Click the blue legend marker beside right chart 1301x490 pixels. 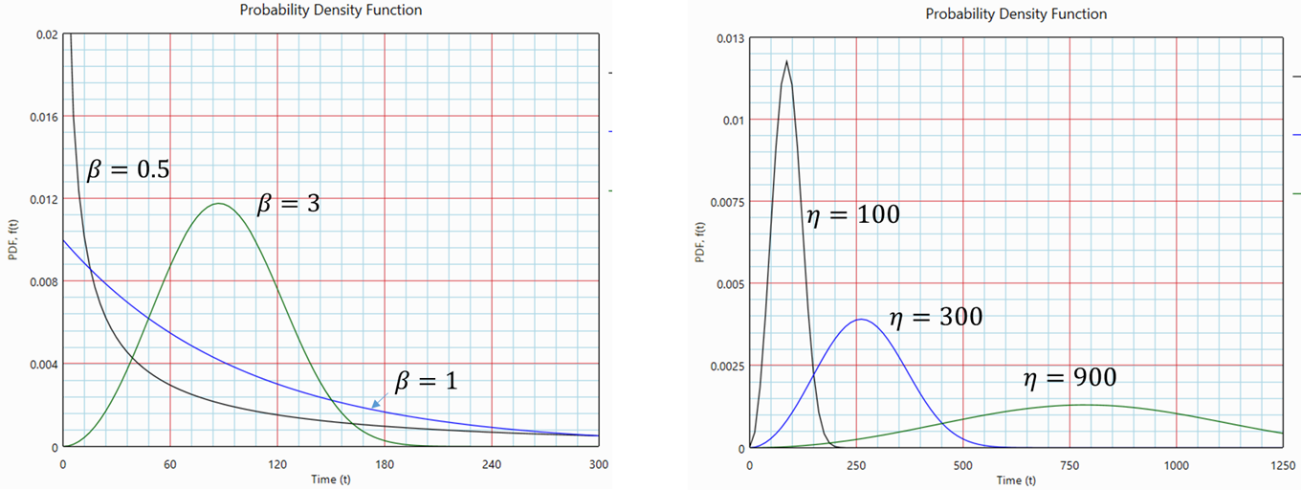[1296, 134]
